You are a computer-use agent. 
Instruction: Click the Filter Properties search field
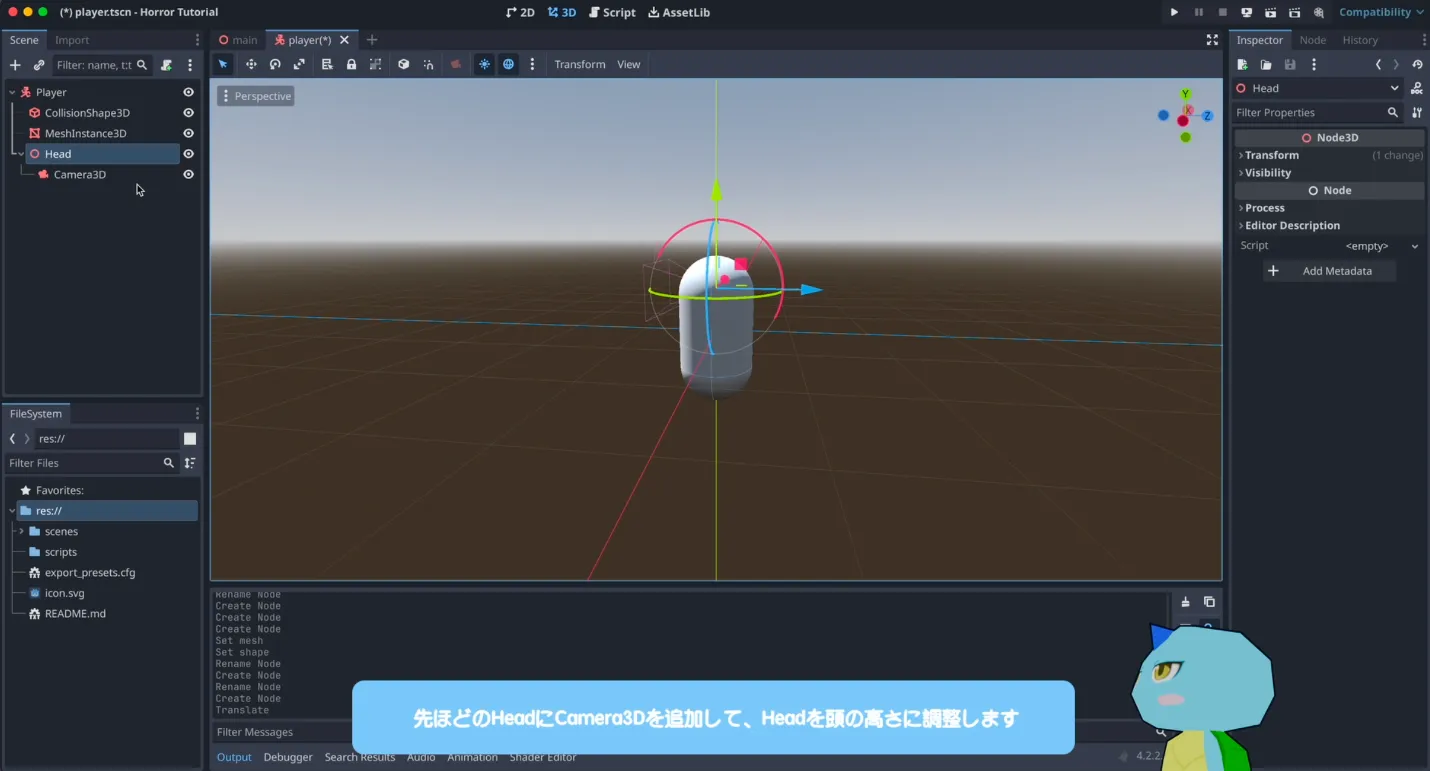click(1308, 113)
